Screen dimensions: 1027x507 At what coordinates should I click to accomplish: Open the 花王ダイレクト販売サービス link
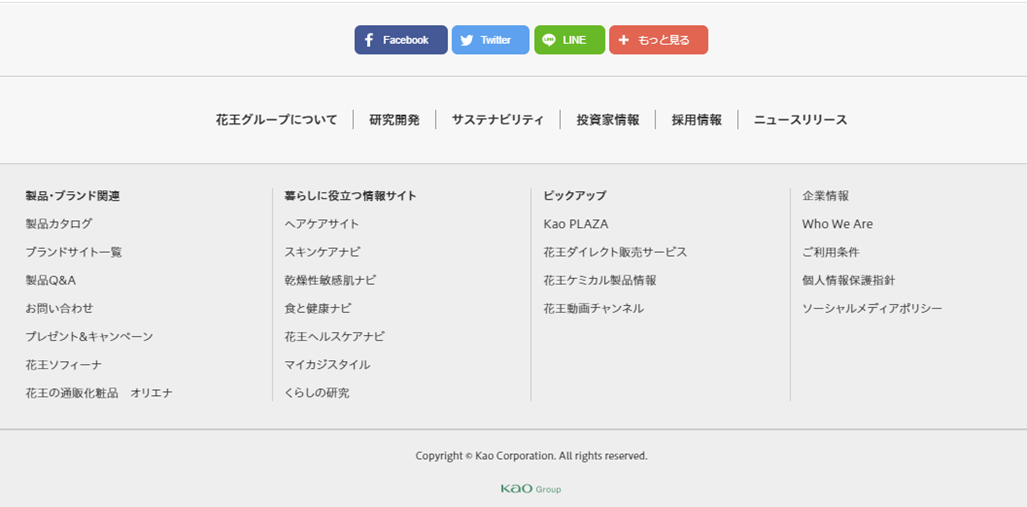point(615,252)
